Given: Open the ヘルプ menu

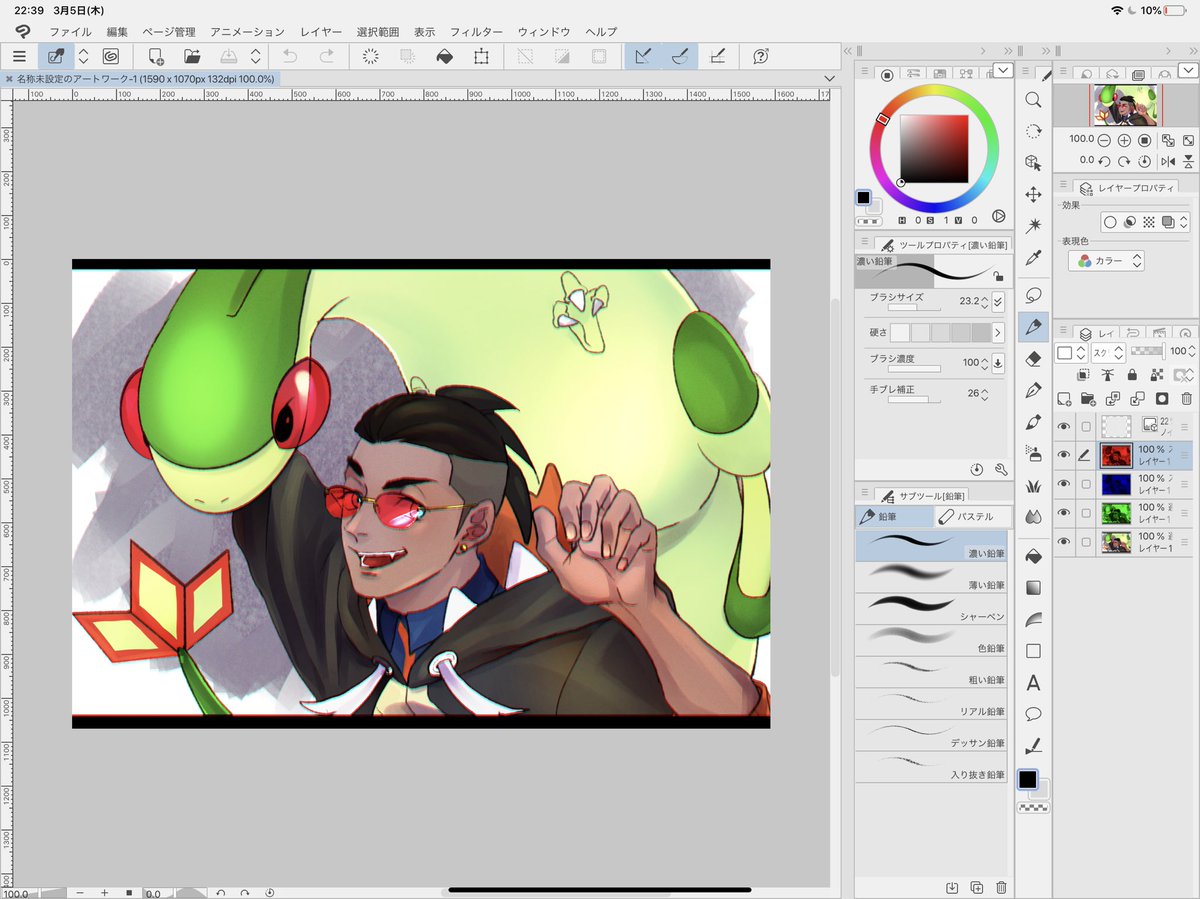Looking at the screenshot, I should [601, 32].
